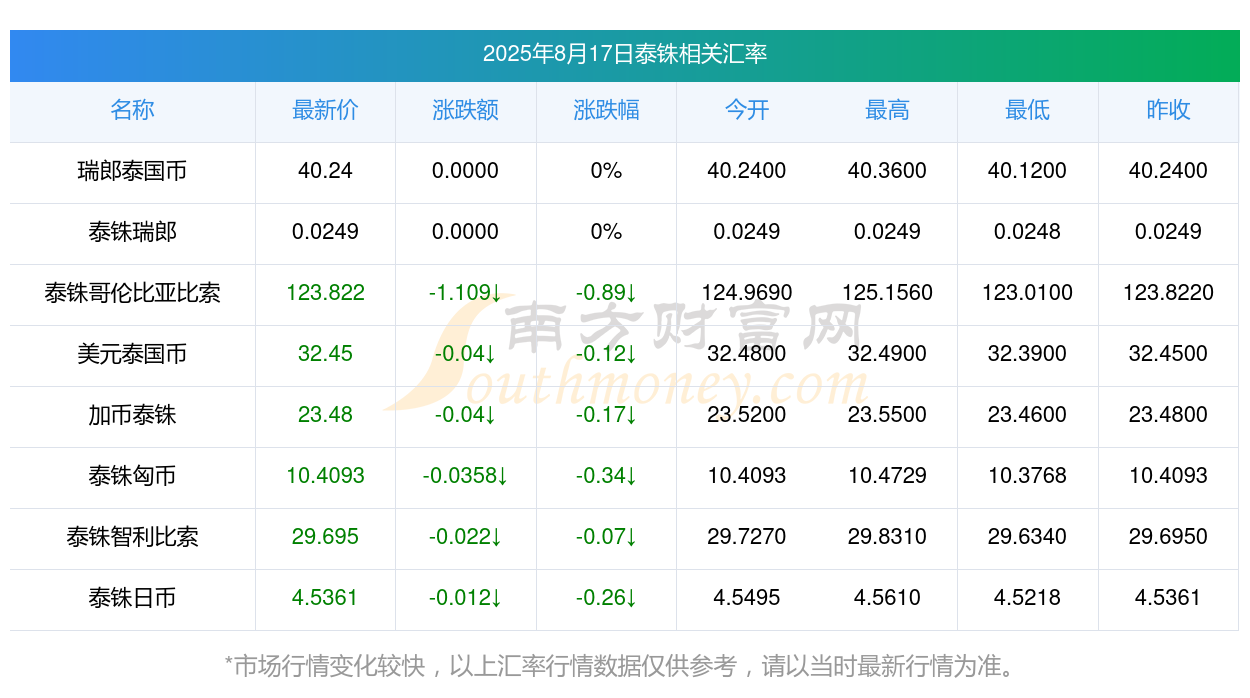Screen dimensions: 1250x698
Task: Click previous close 32.4500
Action: 1168,354
